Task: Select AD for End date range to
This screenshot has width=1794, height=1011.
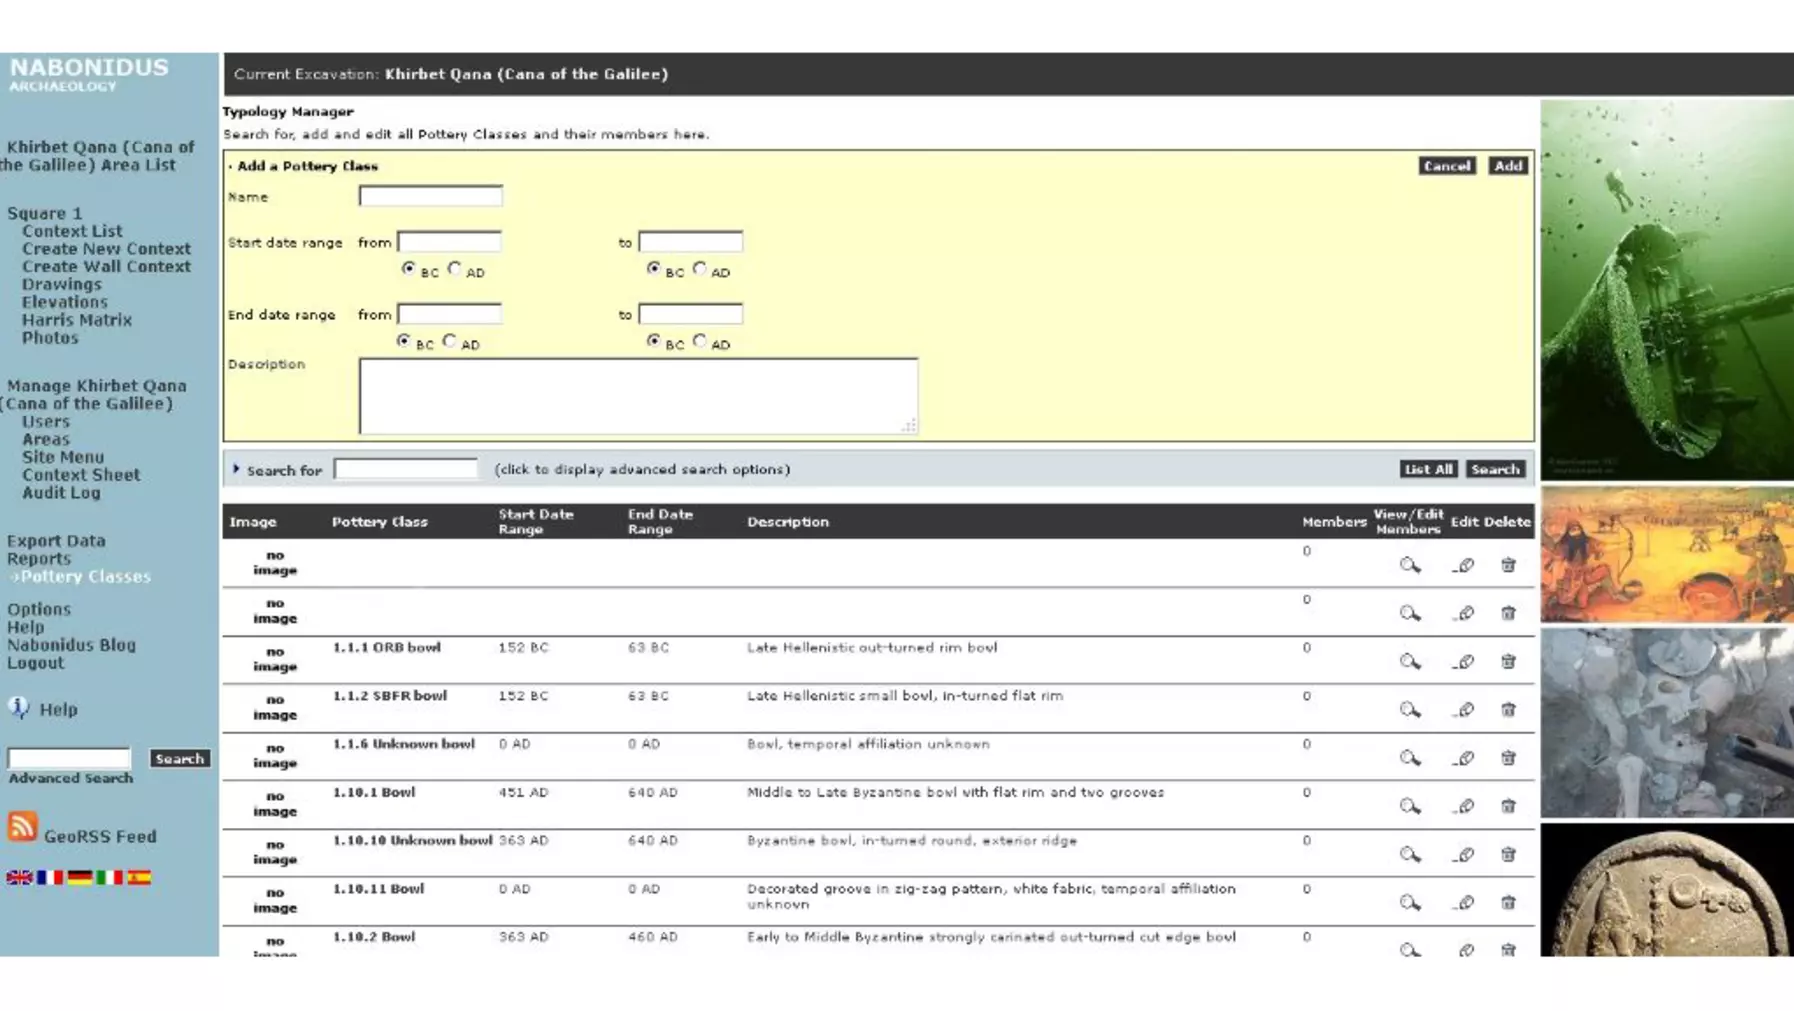Action: (x=700, y=341)
